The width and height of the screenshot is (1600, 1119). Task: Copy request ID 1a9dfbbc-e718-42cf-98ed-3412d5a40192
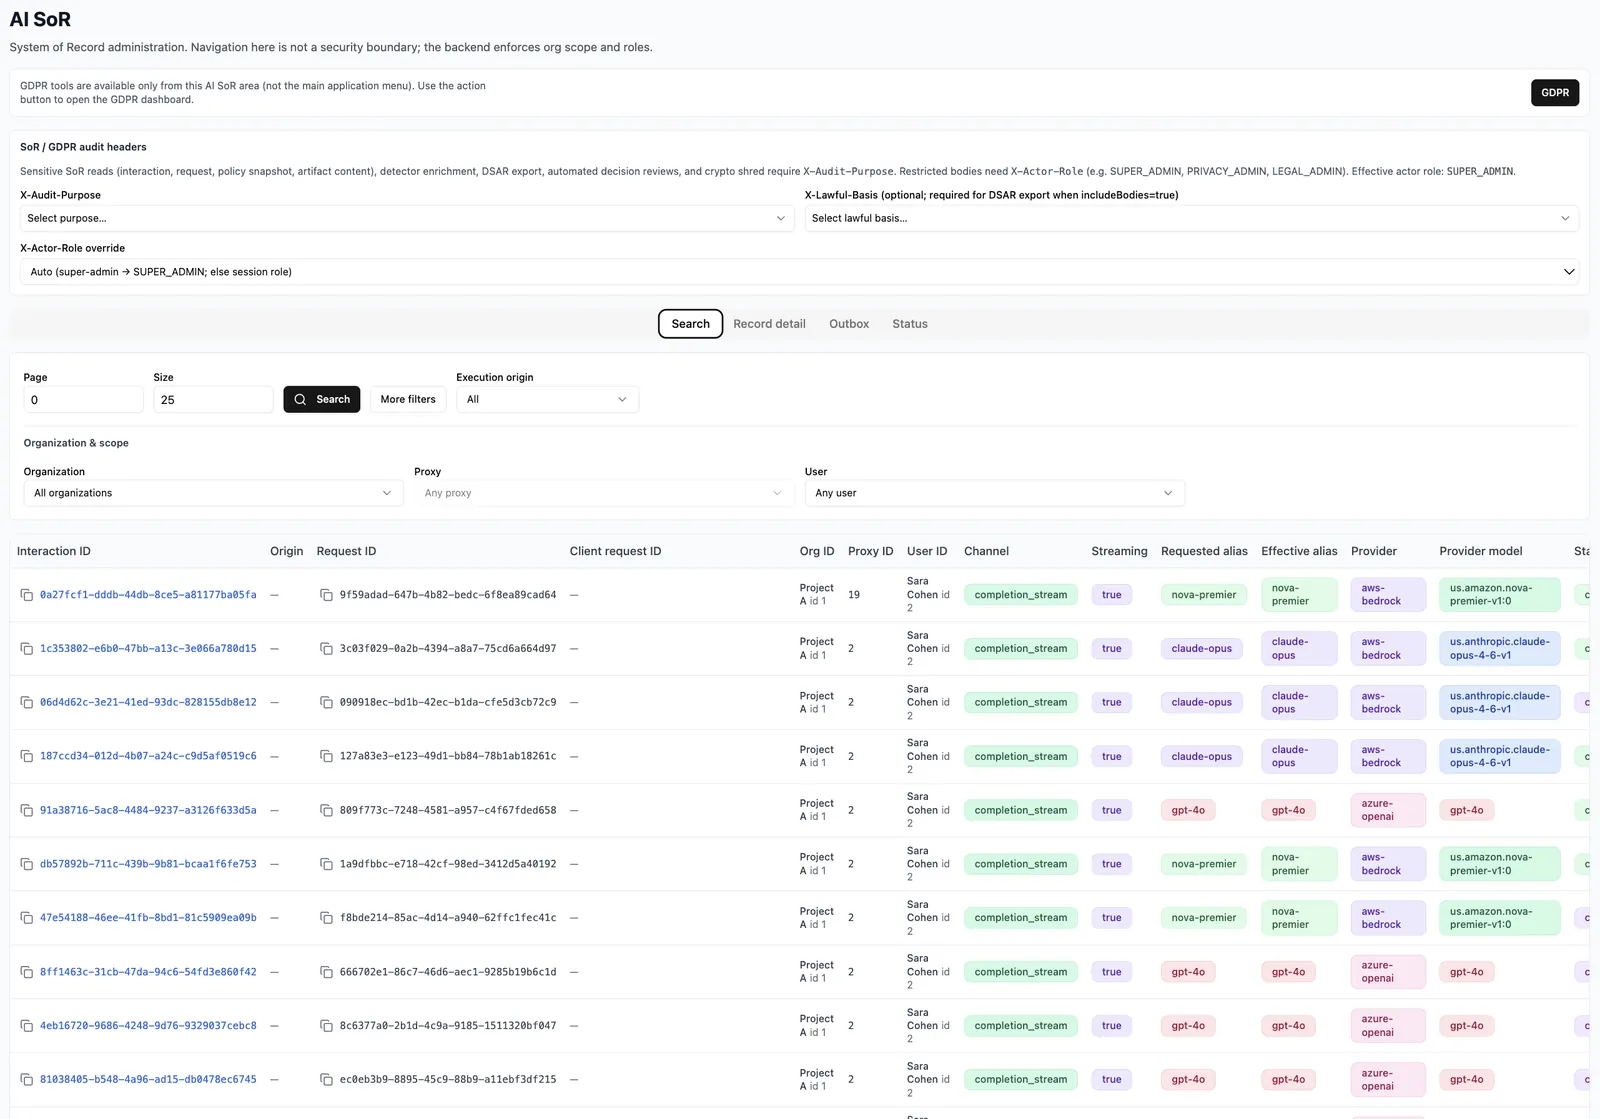point(326,864)
